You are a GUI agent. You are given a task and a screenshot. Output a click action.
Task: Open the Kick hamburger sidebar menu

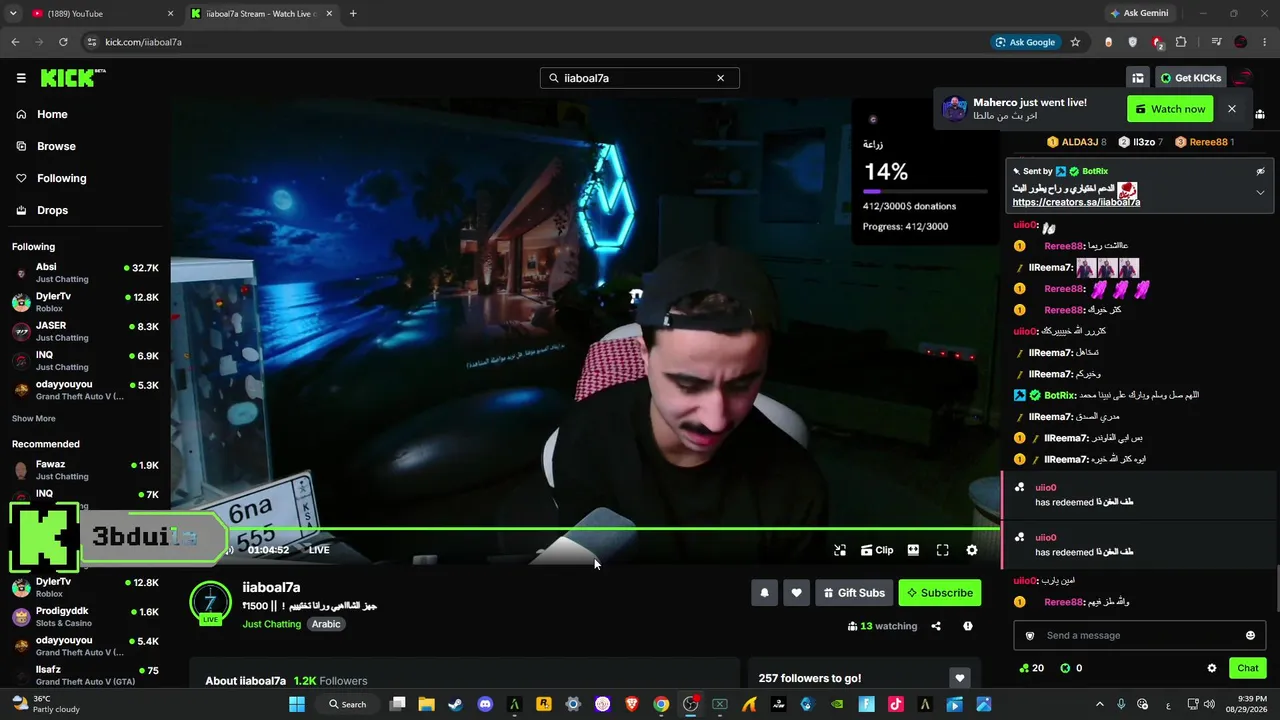coord(21,78)
